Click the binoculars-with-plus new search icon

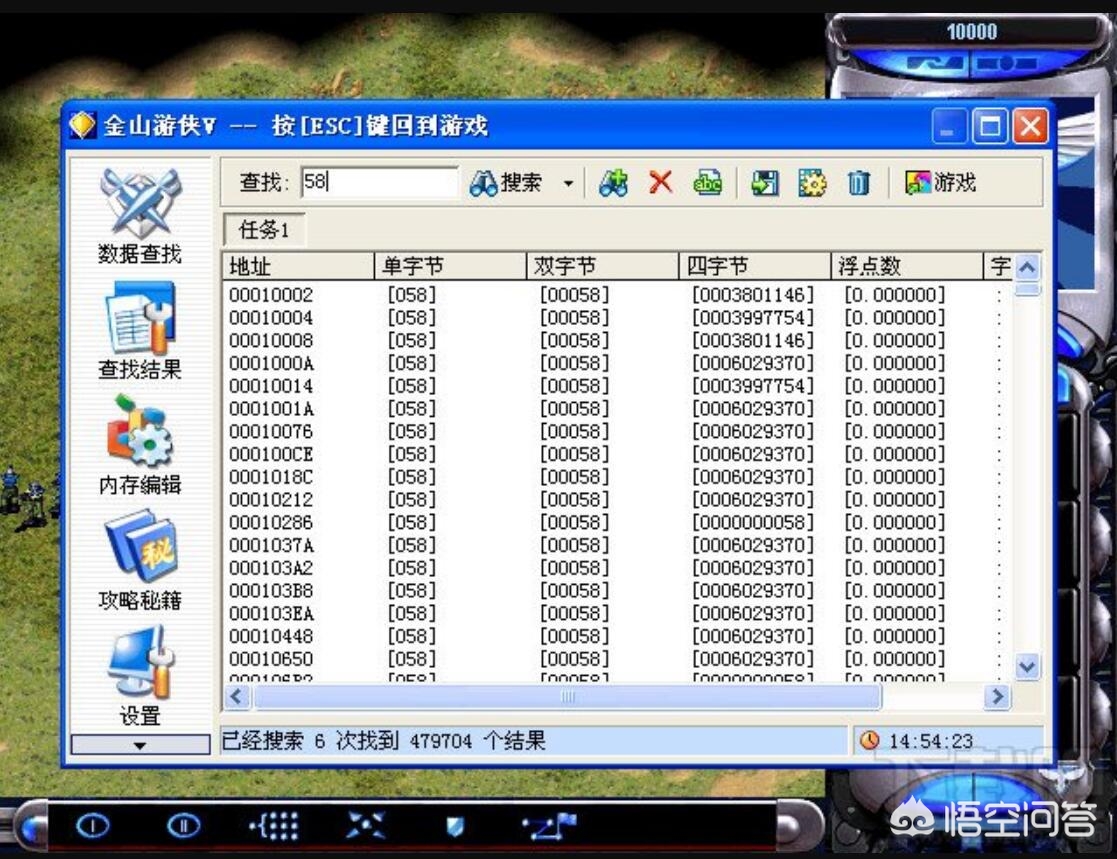[x=613, y=183]
